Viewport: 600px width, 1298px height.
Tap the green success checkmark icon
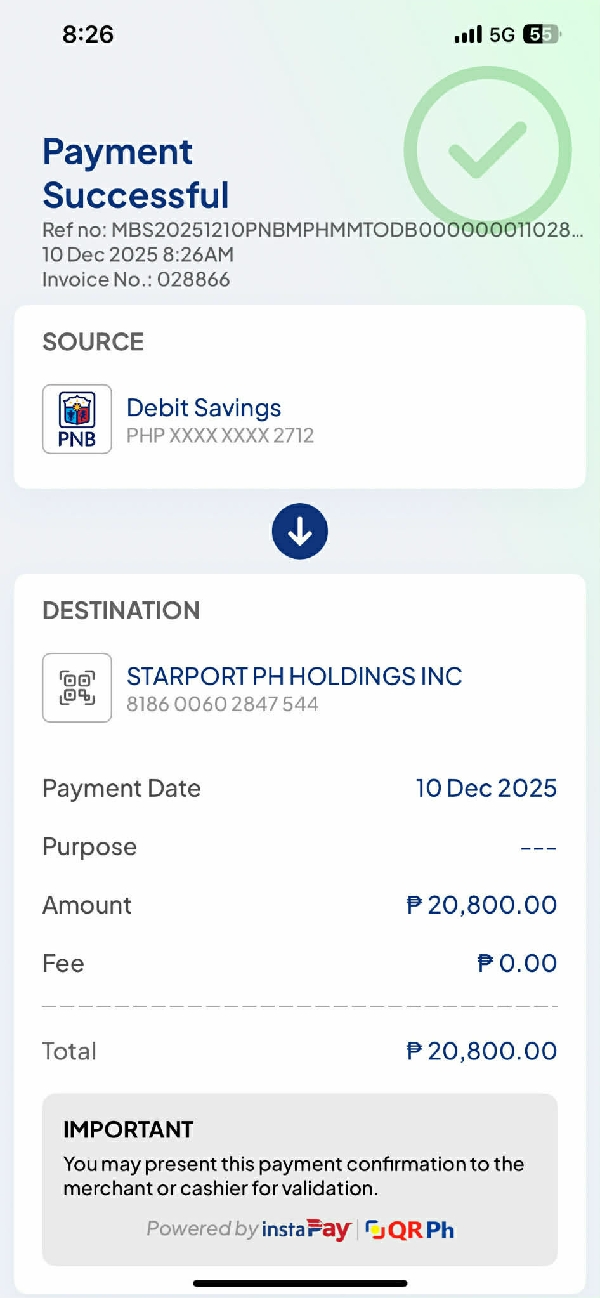point(487,151)
